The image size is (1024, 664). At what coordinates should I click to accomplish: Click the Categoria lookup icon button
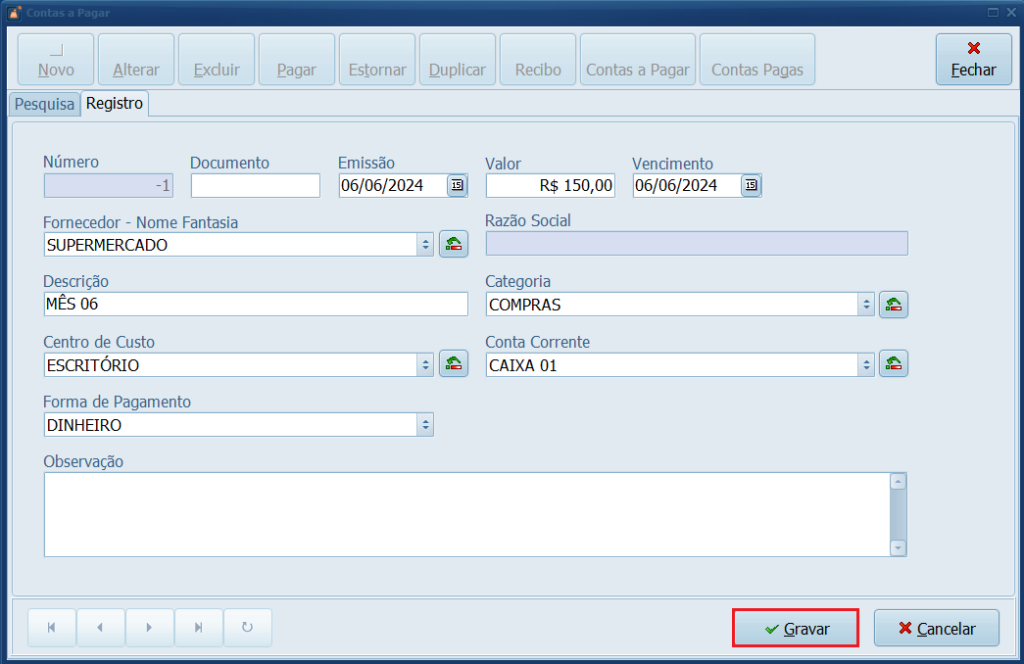tap(893, 305)
